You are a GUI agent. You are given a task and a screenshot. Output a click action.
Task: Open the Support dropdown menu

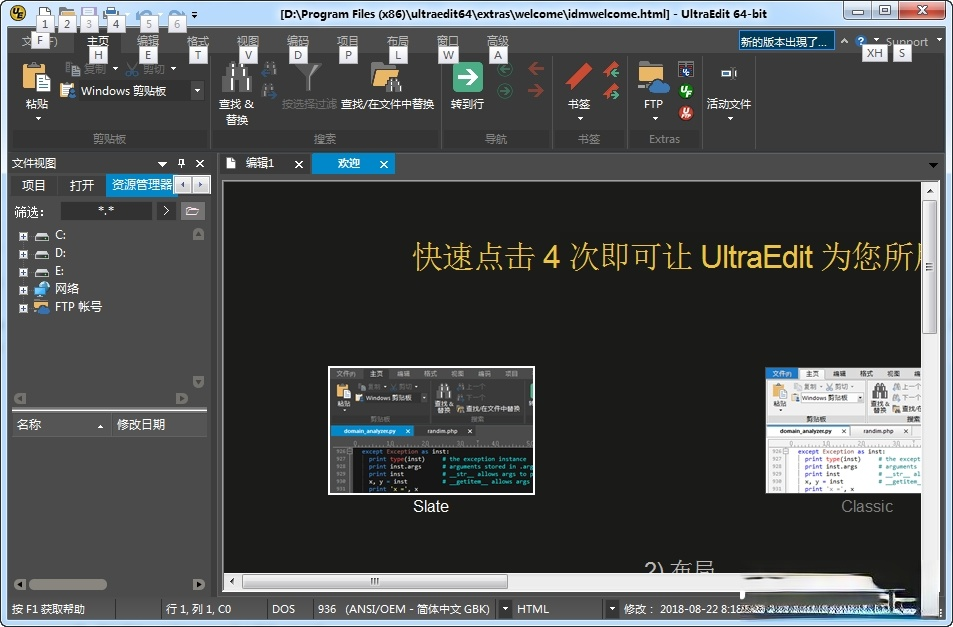pyautogui.click(x=939, y=40)
